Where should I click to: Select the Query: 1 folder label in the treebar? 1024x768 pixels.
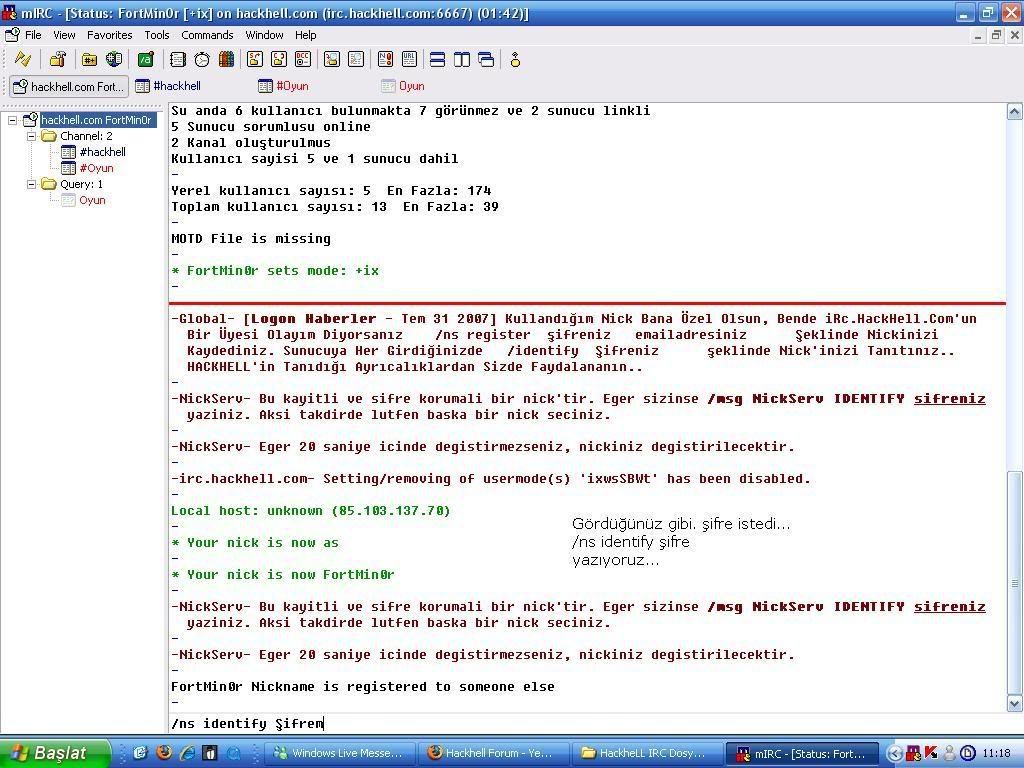click(x=82, y=184)
